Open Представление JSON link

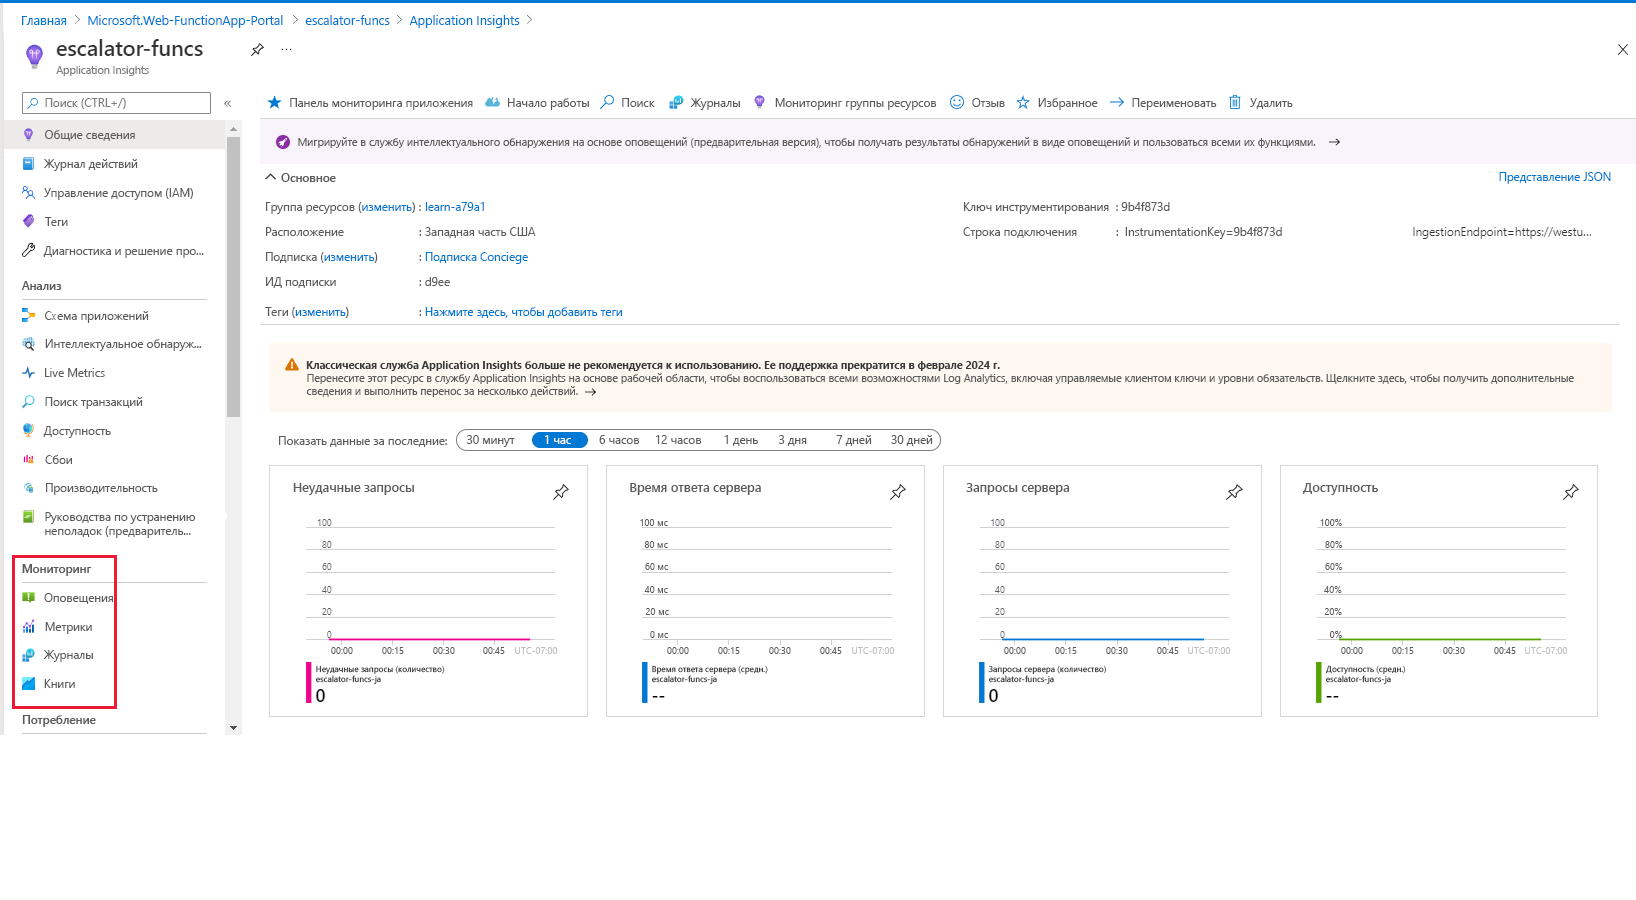click(1554, 177)
